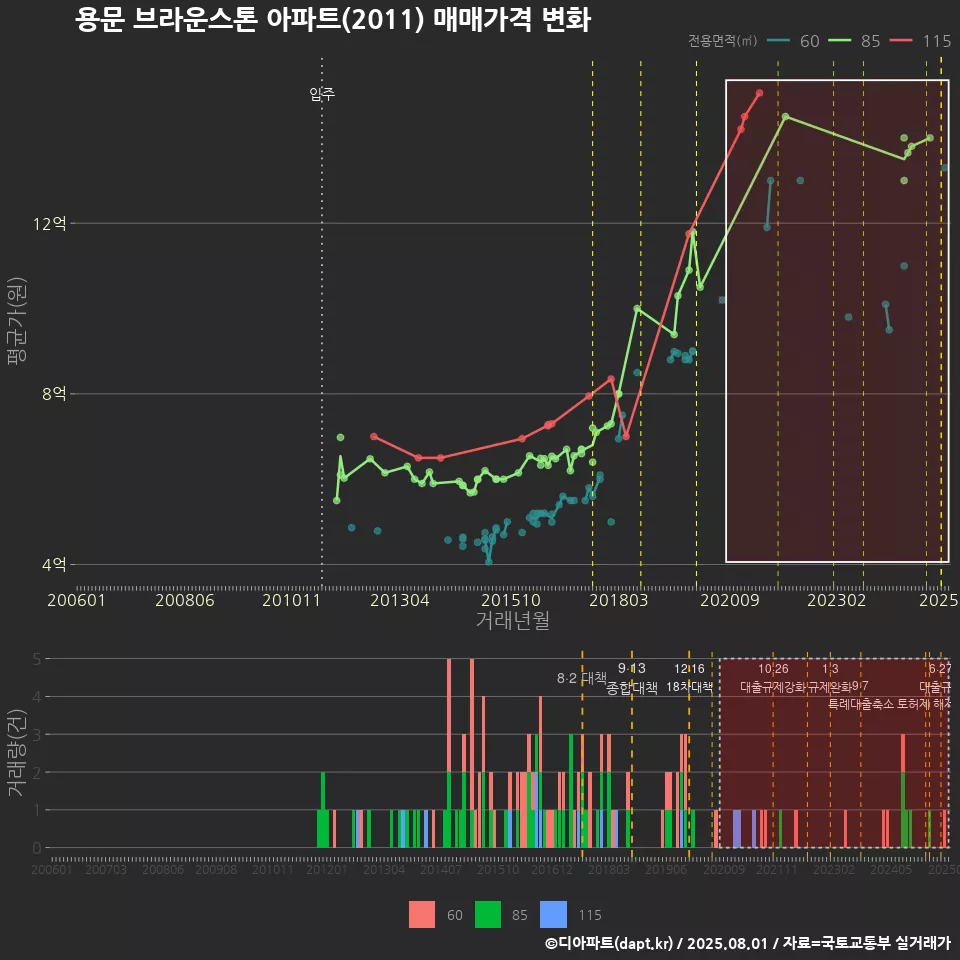Viewport: 960px width, 960px height.
Task: Click the 9·13 종합대책 policy marker label
Action: click(x=632, y=678)
